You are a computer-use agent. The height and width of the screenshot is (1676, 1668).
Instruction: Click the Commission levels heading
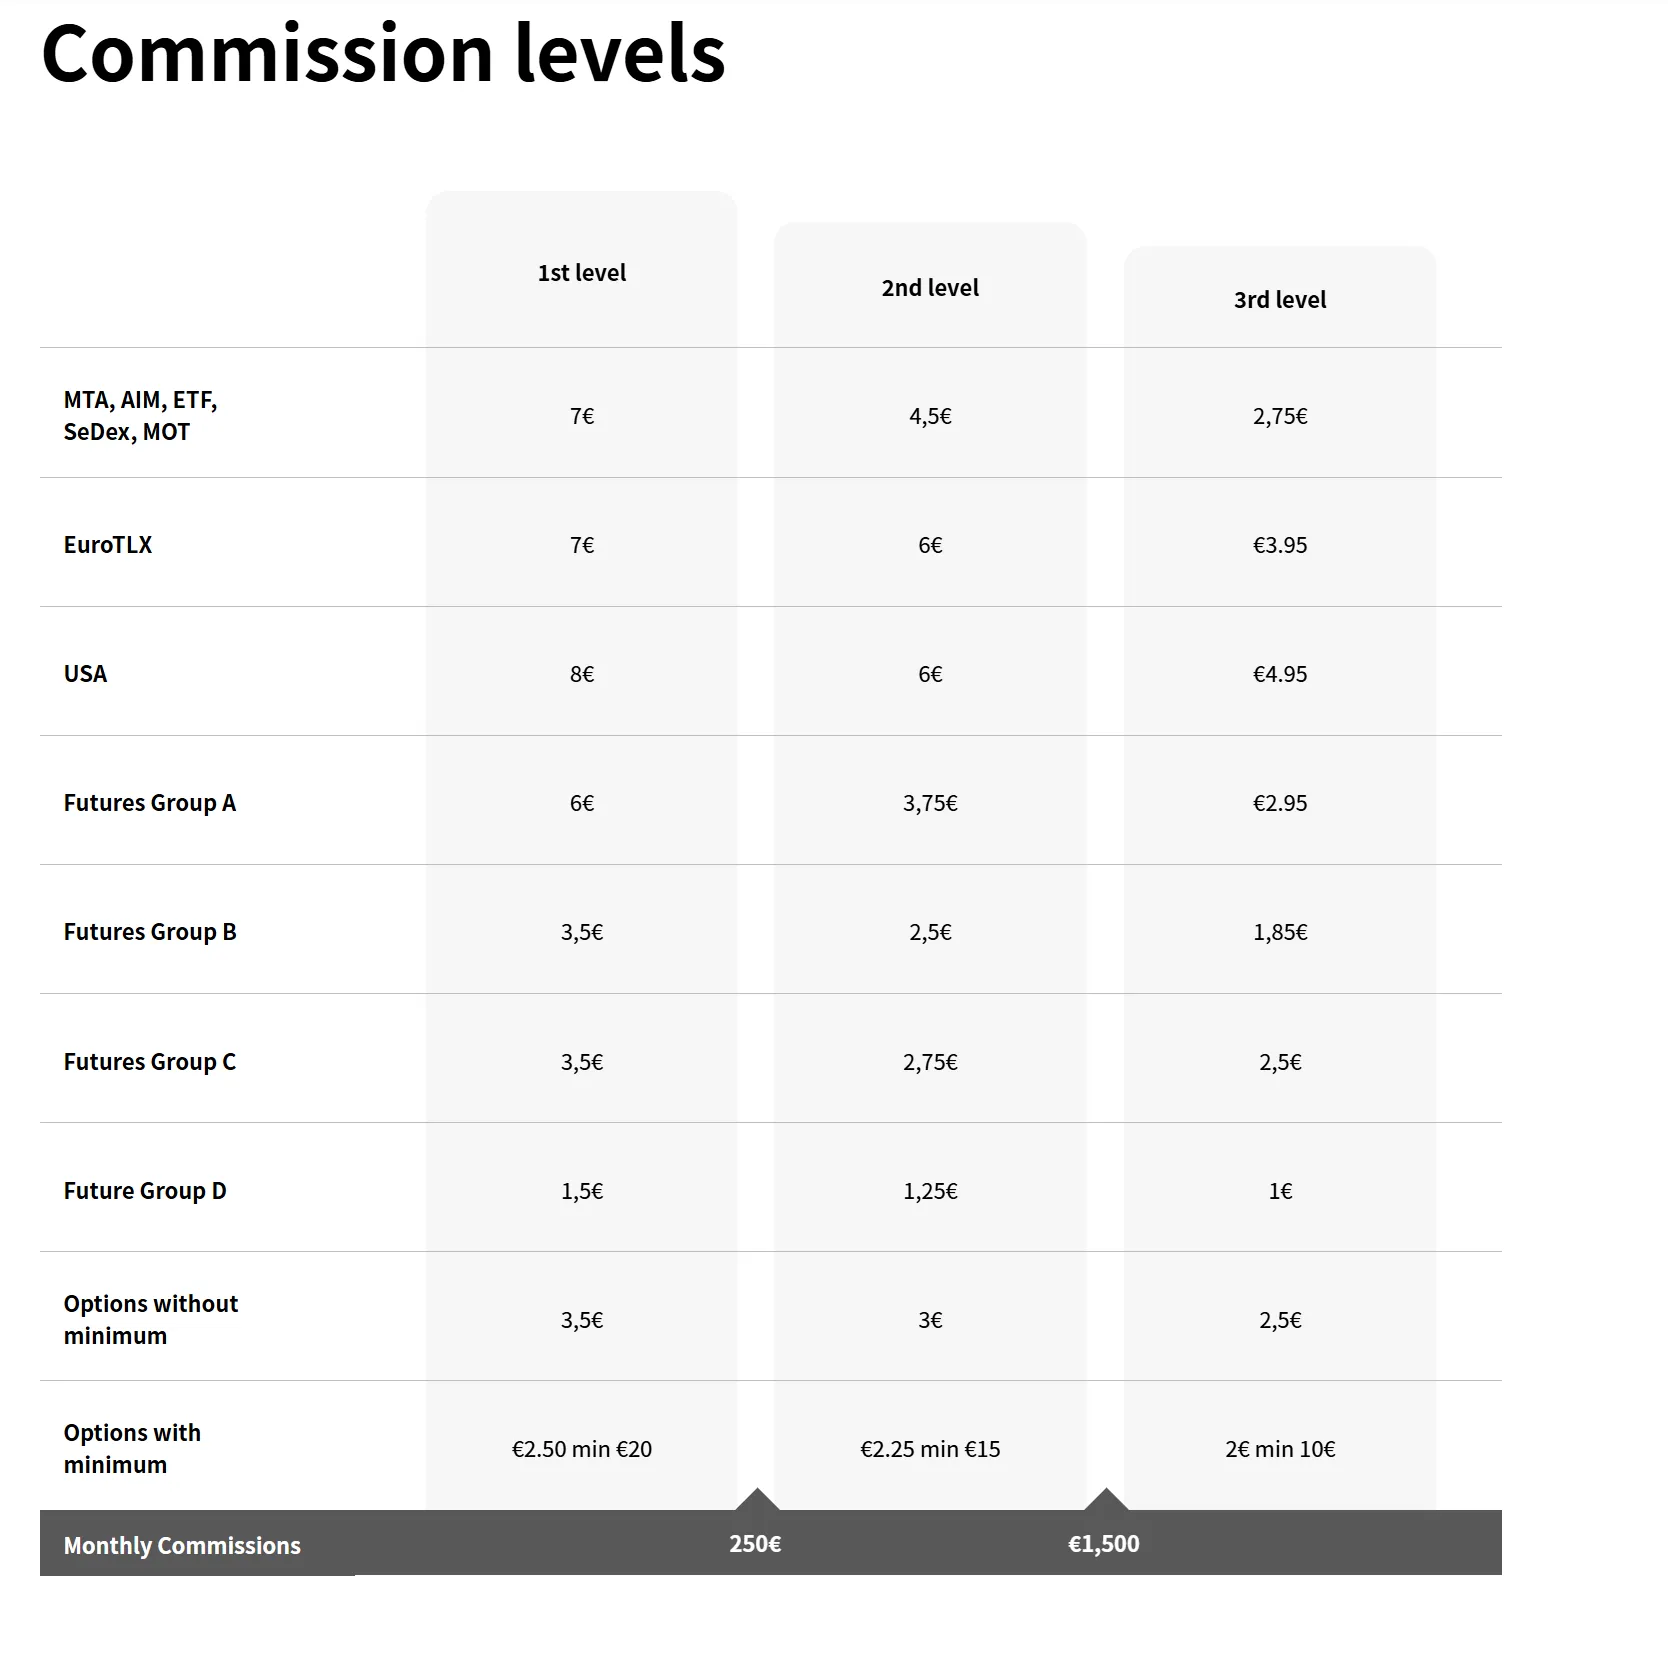tap(383, 53)
